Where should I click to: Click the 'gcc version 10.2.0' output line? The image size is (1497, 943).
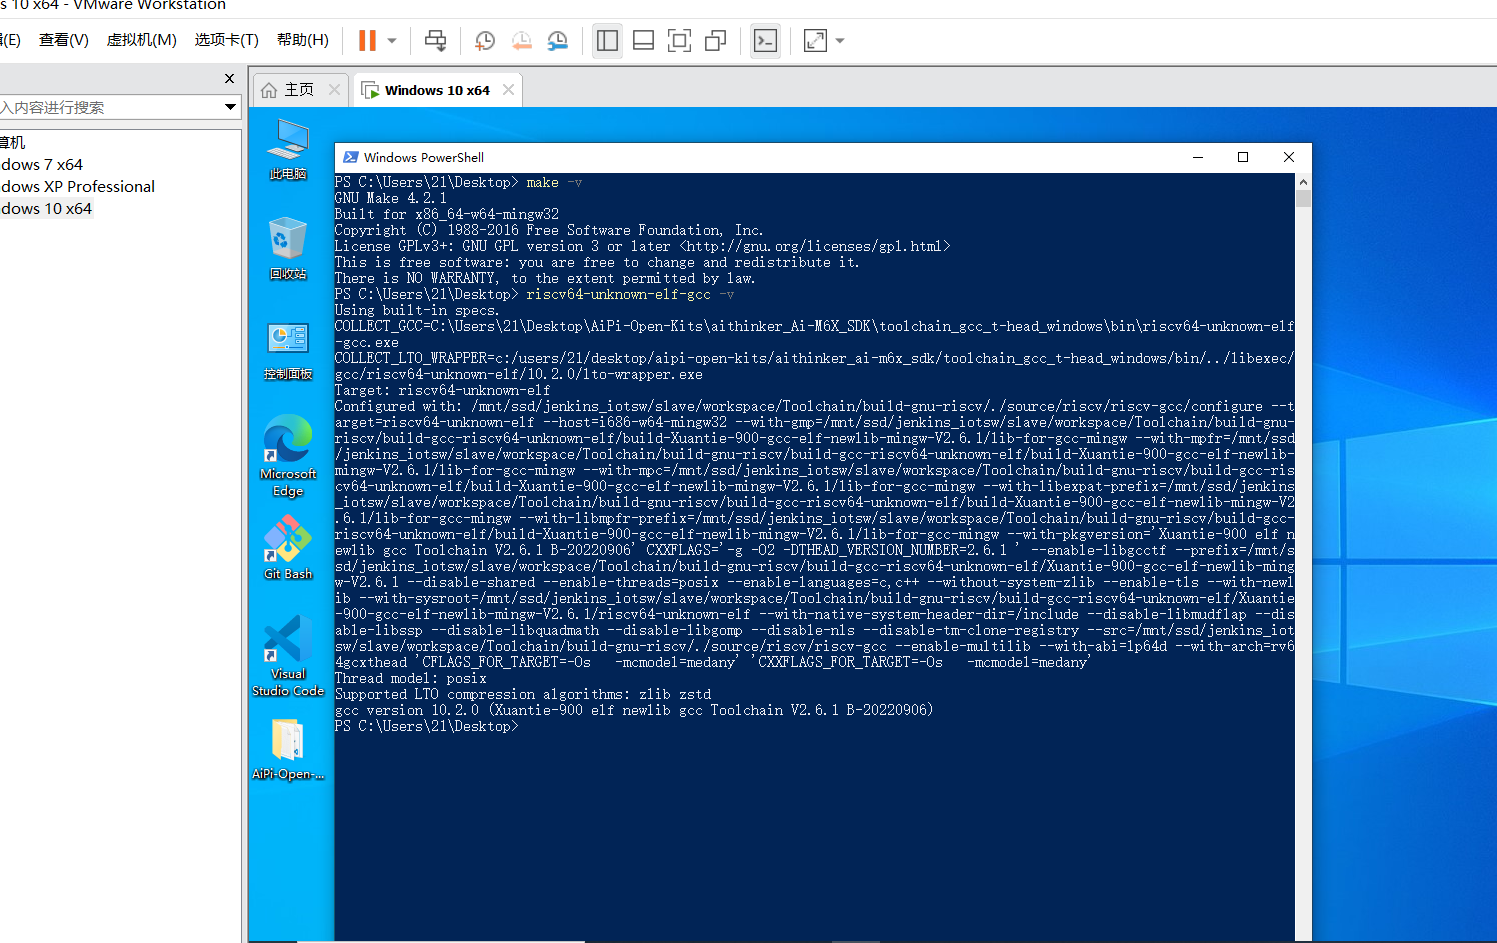634,710
